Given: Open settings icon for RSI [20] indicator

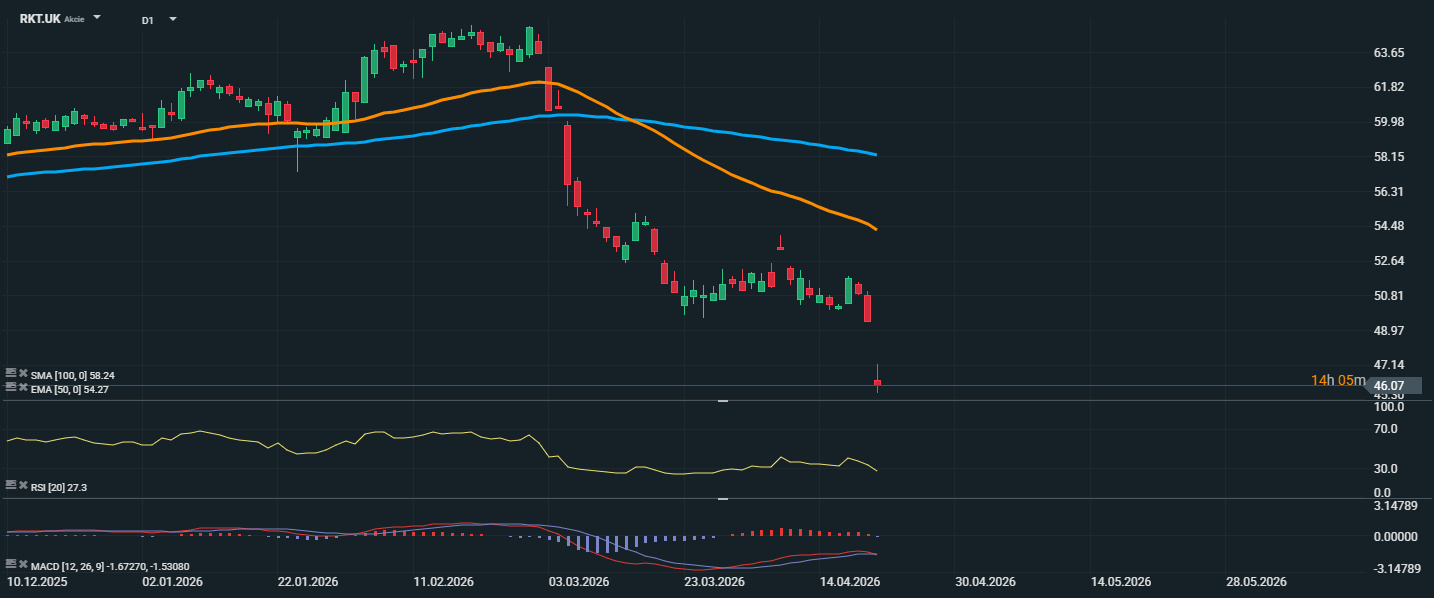Looking at the screenshot, I should click(x=11, y=484).
